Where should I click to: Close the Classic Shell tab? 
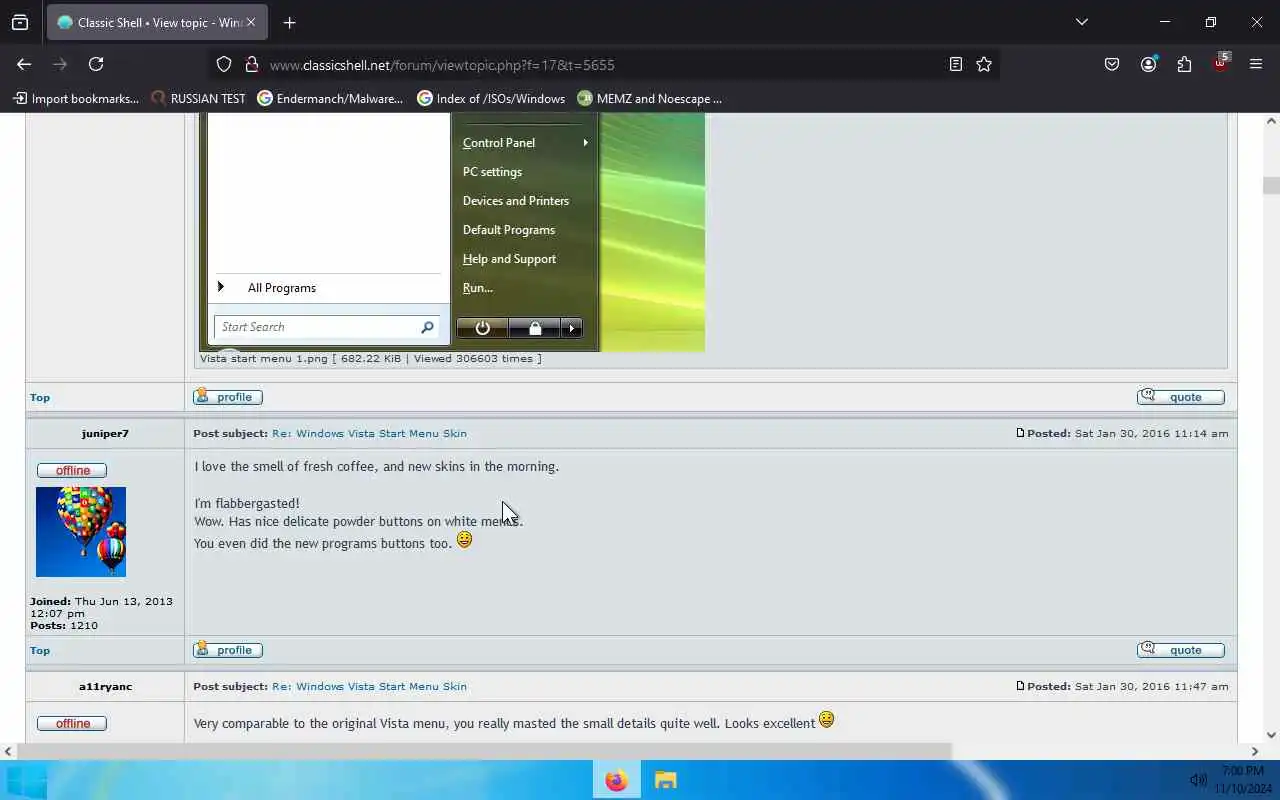click(x=251, y=22)
